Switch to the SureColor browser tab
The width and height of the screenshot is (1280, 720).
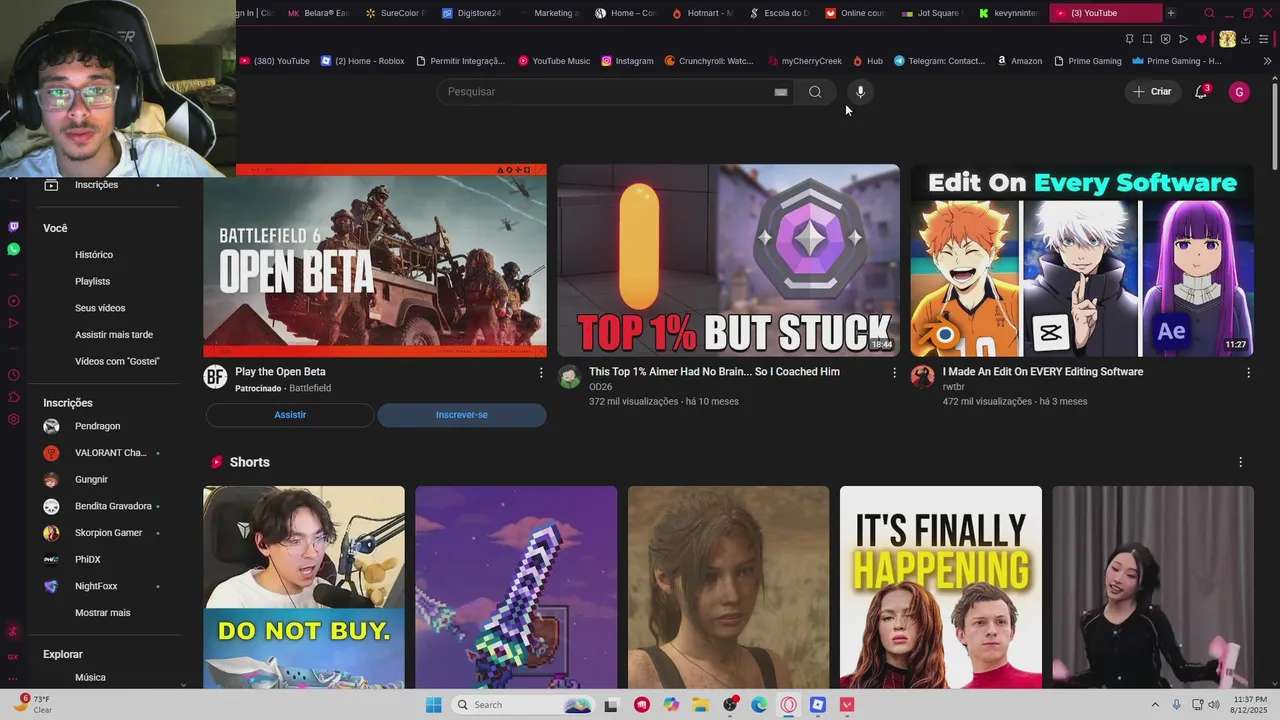pos(396,13)
